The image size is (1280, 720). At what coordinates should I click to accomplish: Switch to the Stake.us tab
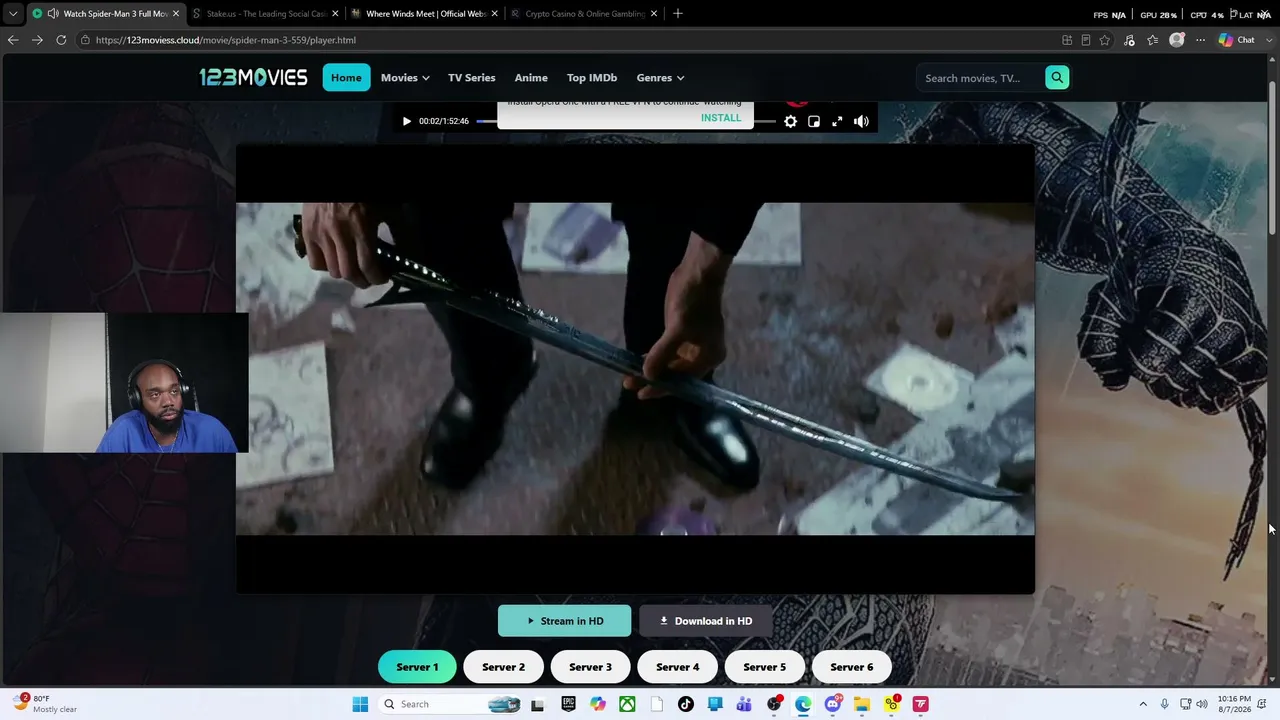click(265, 14)
